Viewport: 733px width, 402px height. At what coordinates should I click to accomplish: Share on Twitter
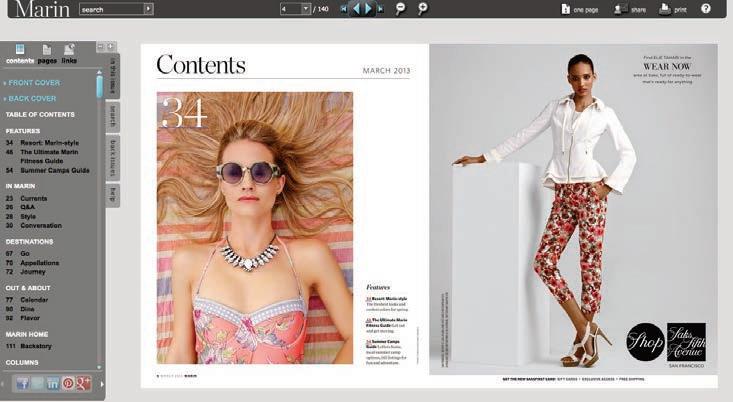[37, 384]
